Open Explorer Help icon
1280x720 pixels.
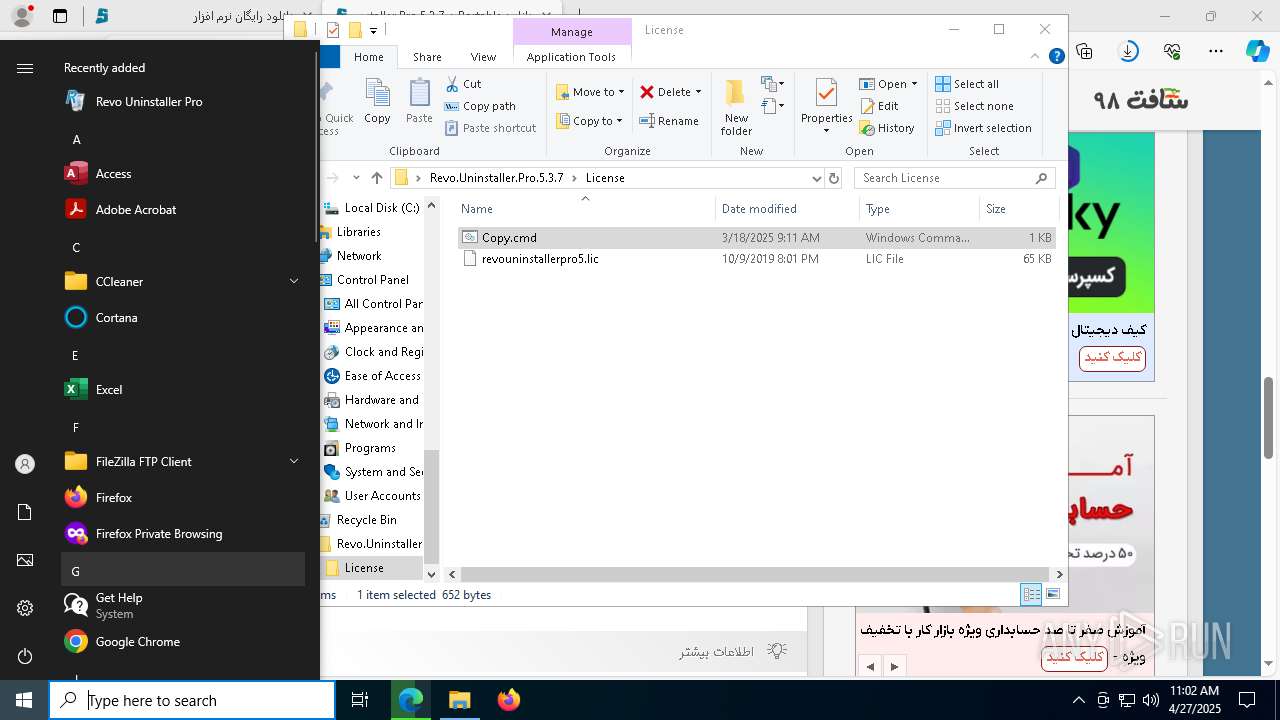click(1056, 57)
